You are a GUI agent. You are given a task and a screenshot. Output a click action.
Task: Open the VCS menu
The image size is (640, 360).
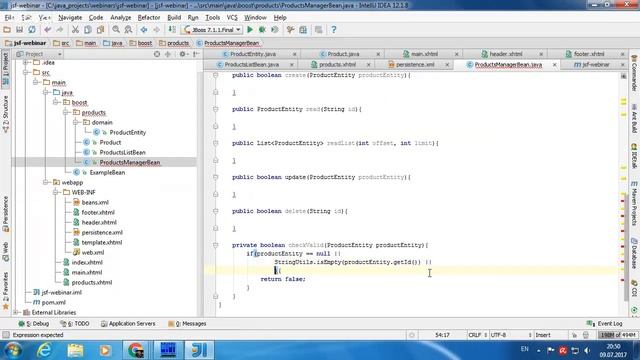(x=232, y=18)
